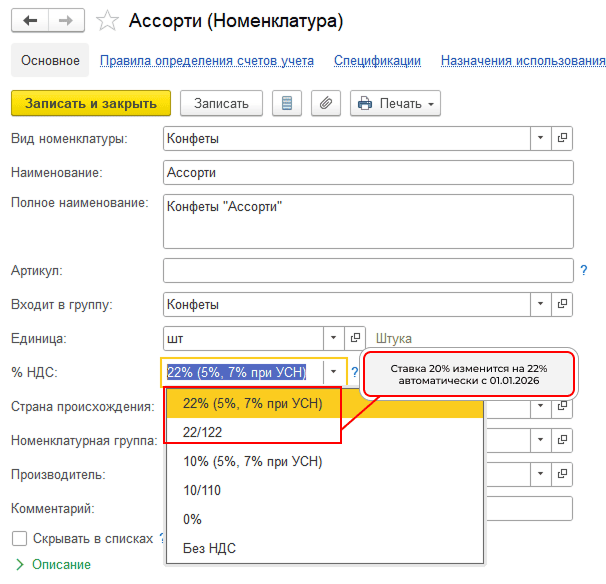Click the help question mark beside Артикул

[583, 270]
